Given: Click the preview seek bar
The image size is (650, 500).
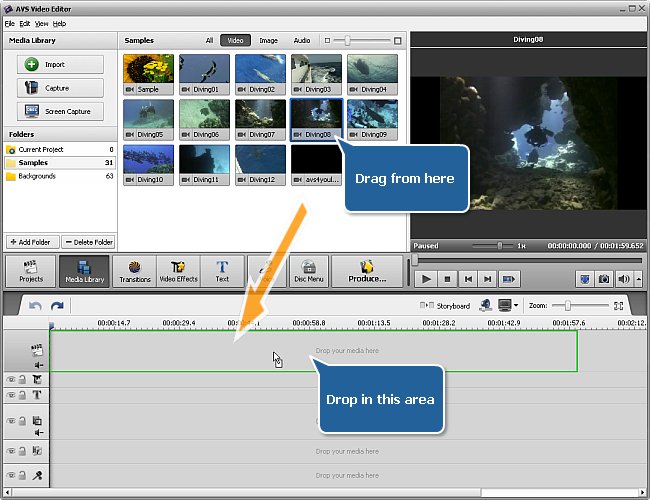Looking at the screenshot, I should click(x=528, y=260).
